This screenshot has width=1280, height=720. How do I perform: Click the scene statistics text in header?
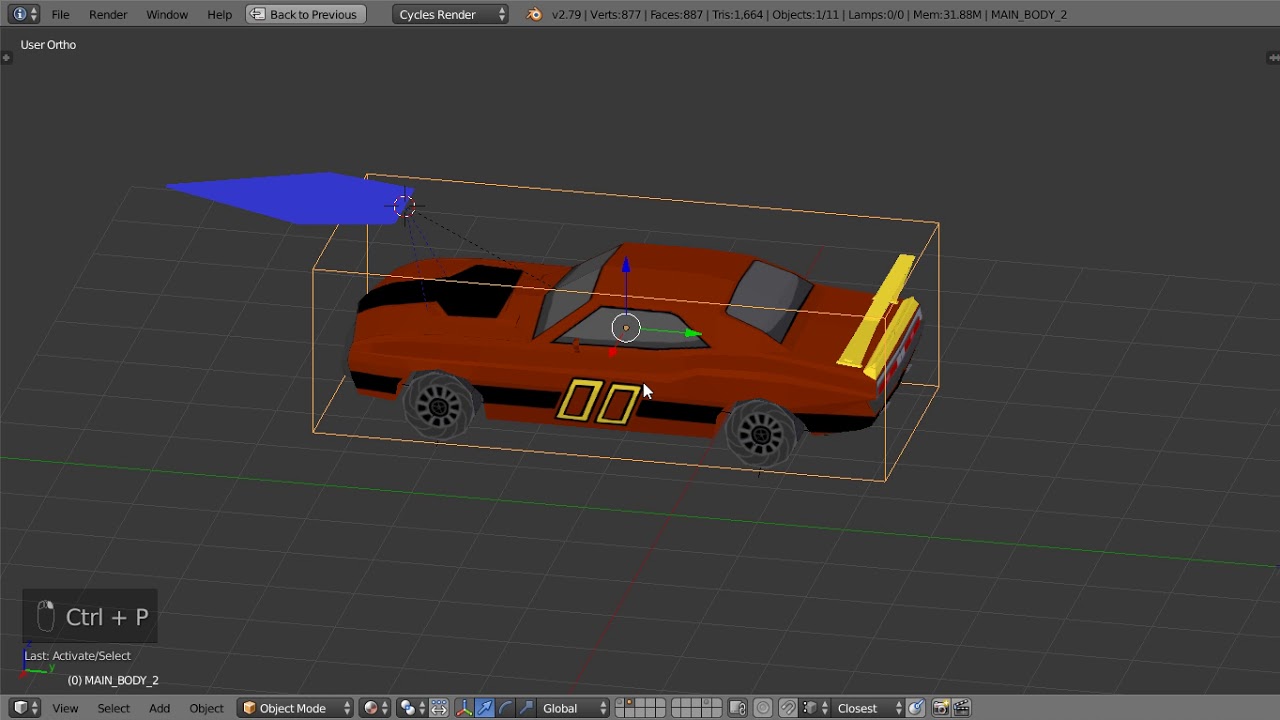(x=809, y=14)
